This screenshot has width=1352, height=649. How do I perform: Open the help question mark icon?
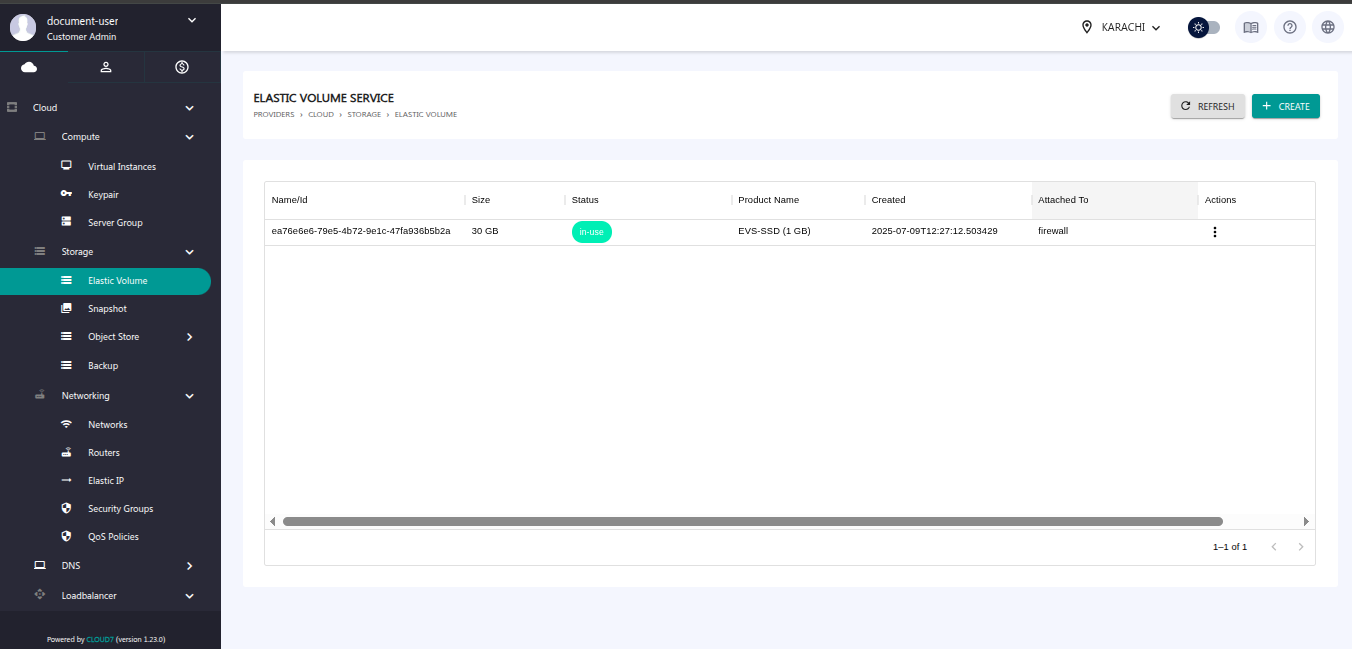click(1289, 27)
